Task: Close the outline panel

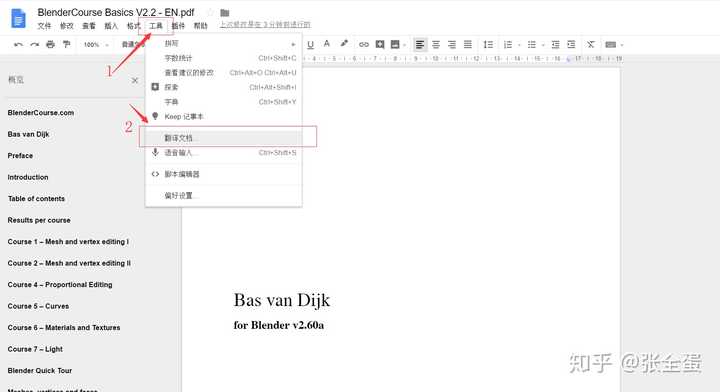Action: click(x=135, y=80)
